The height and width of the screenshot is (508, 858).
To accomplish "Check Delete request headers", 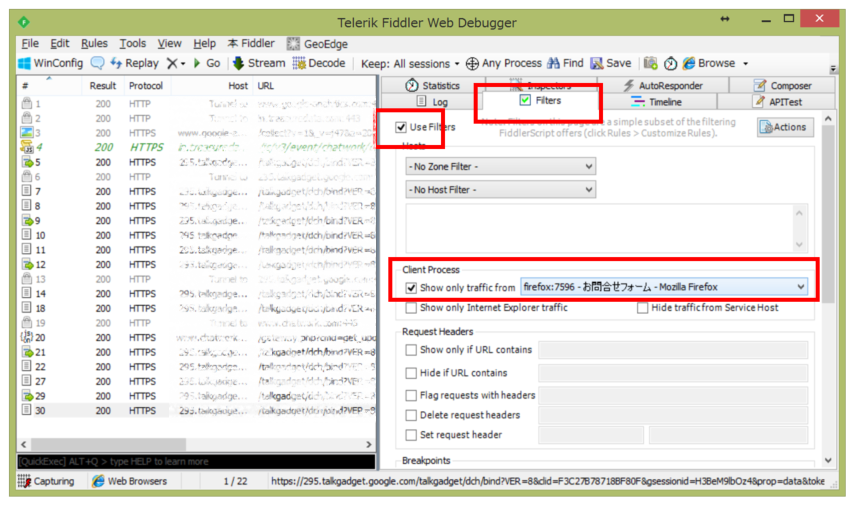I will [411, 415].
